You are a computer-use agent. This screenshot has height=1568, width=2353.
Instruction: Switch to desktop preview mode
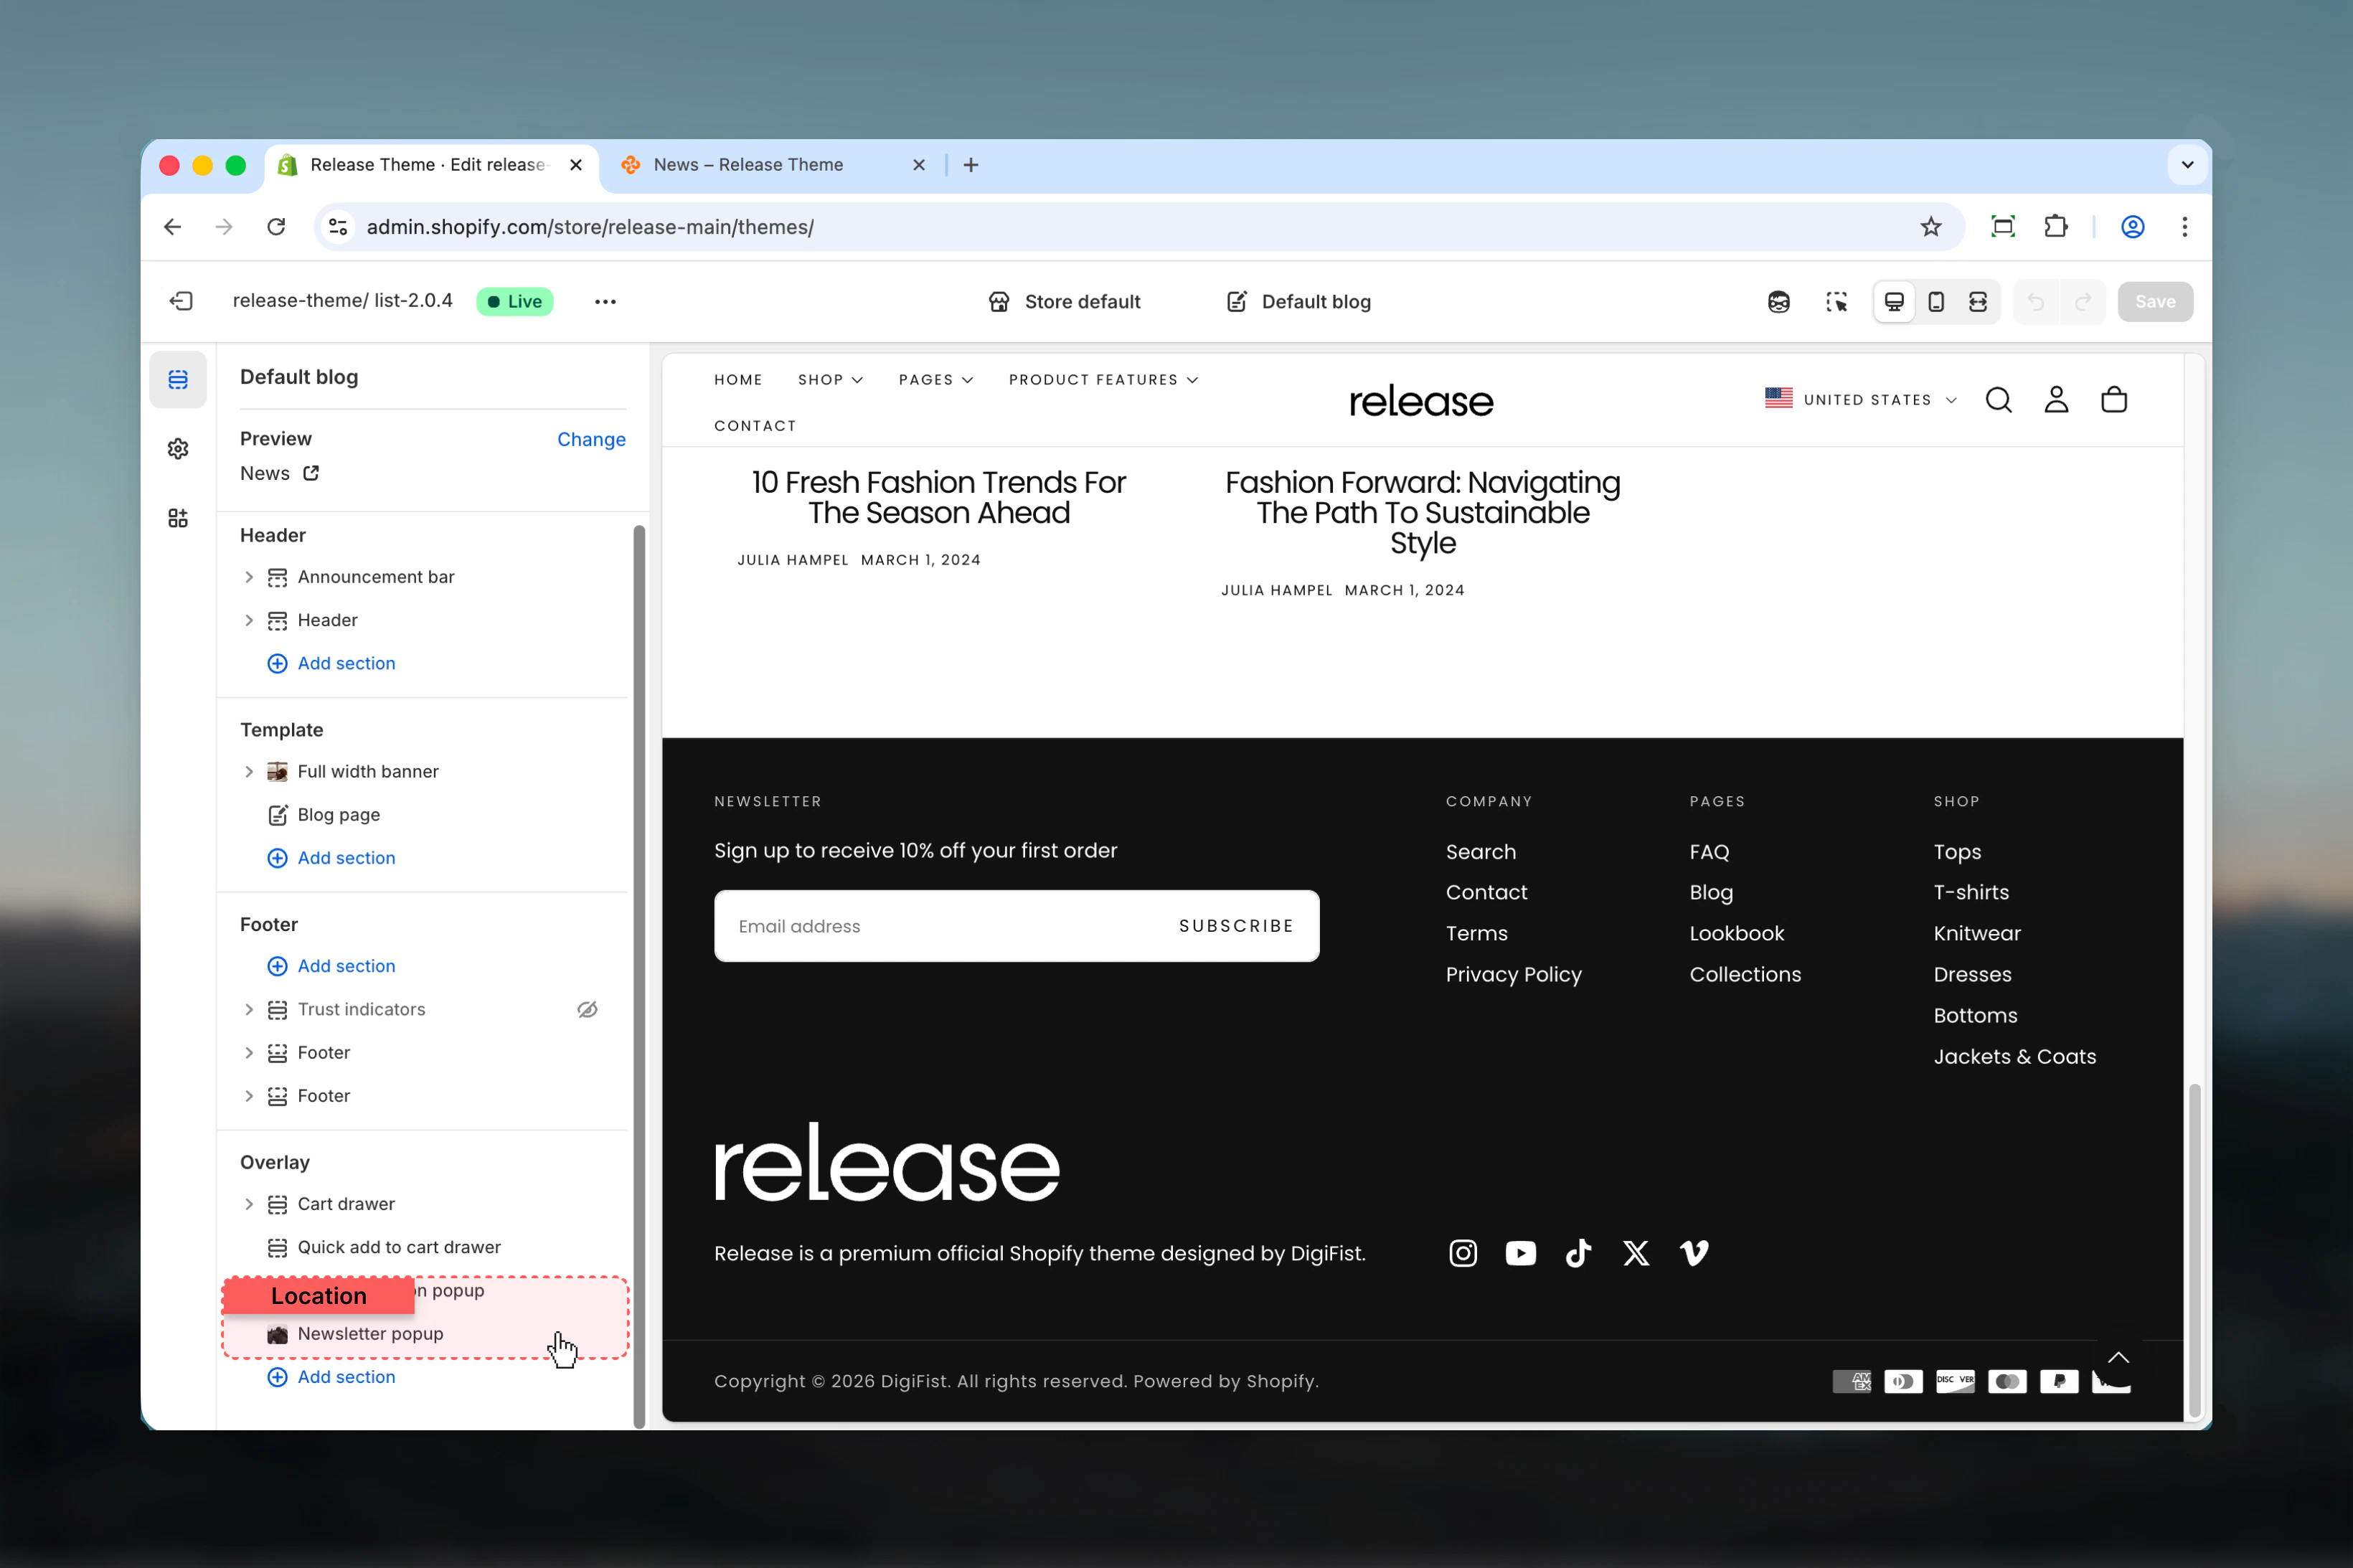(x=1893, y=301)
